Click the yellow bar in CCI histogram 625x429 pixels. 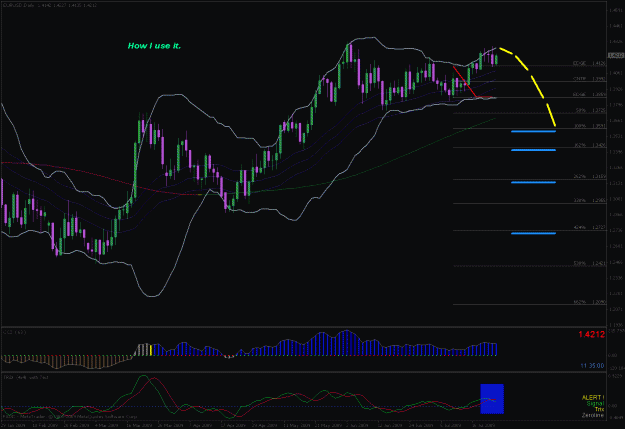click(151, 350)
